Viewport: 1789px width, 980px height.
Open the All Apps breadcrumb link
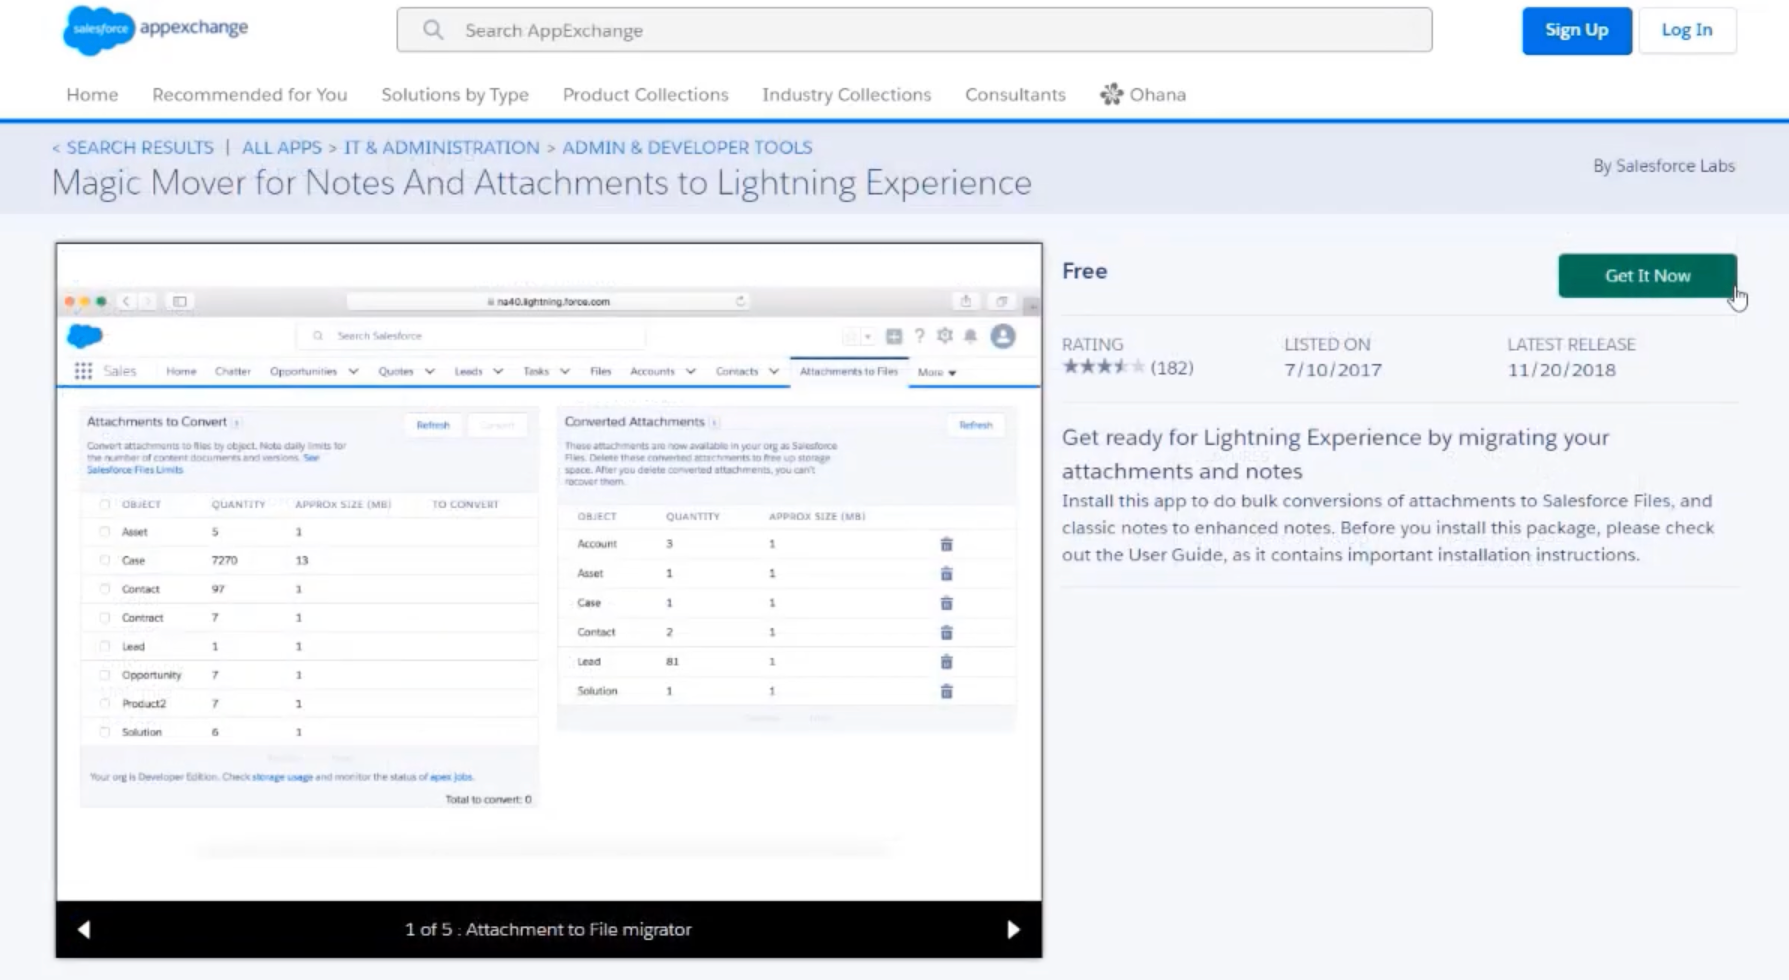point(282,147)
